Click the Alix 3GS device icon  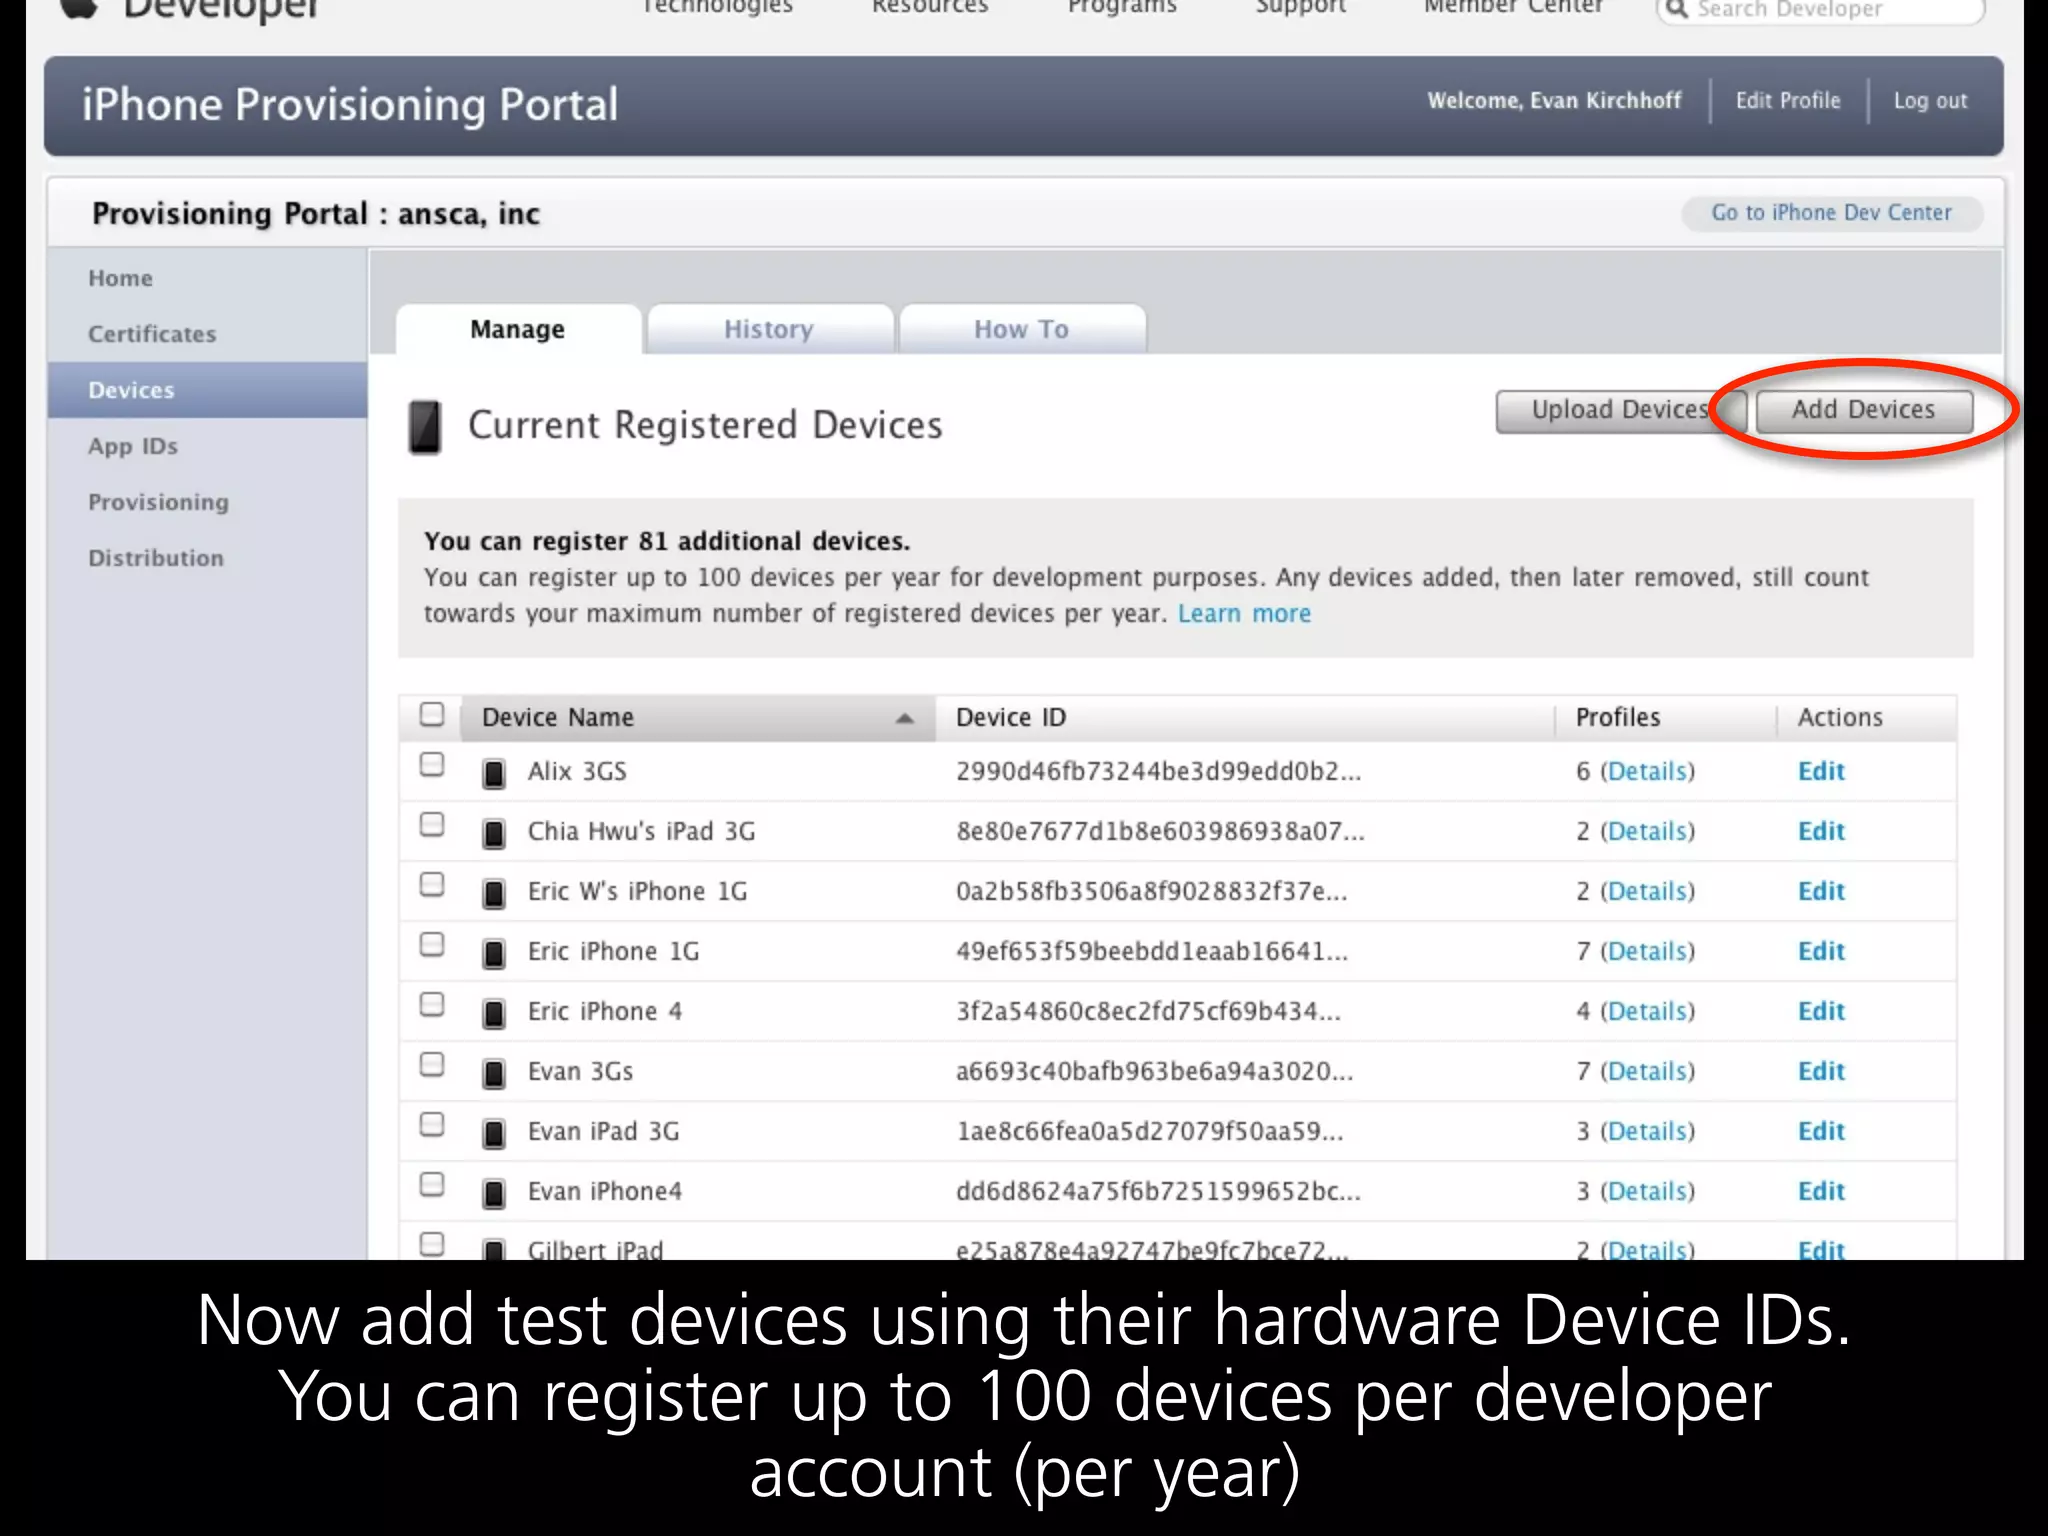(x=494, y=774)
